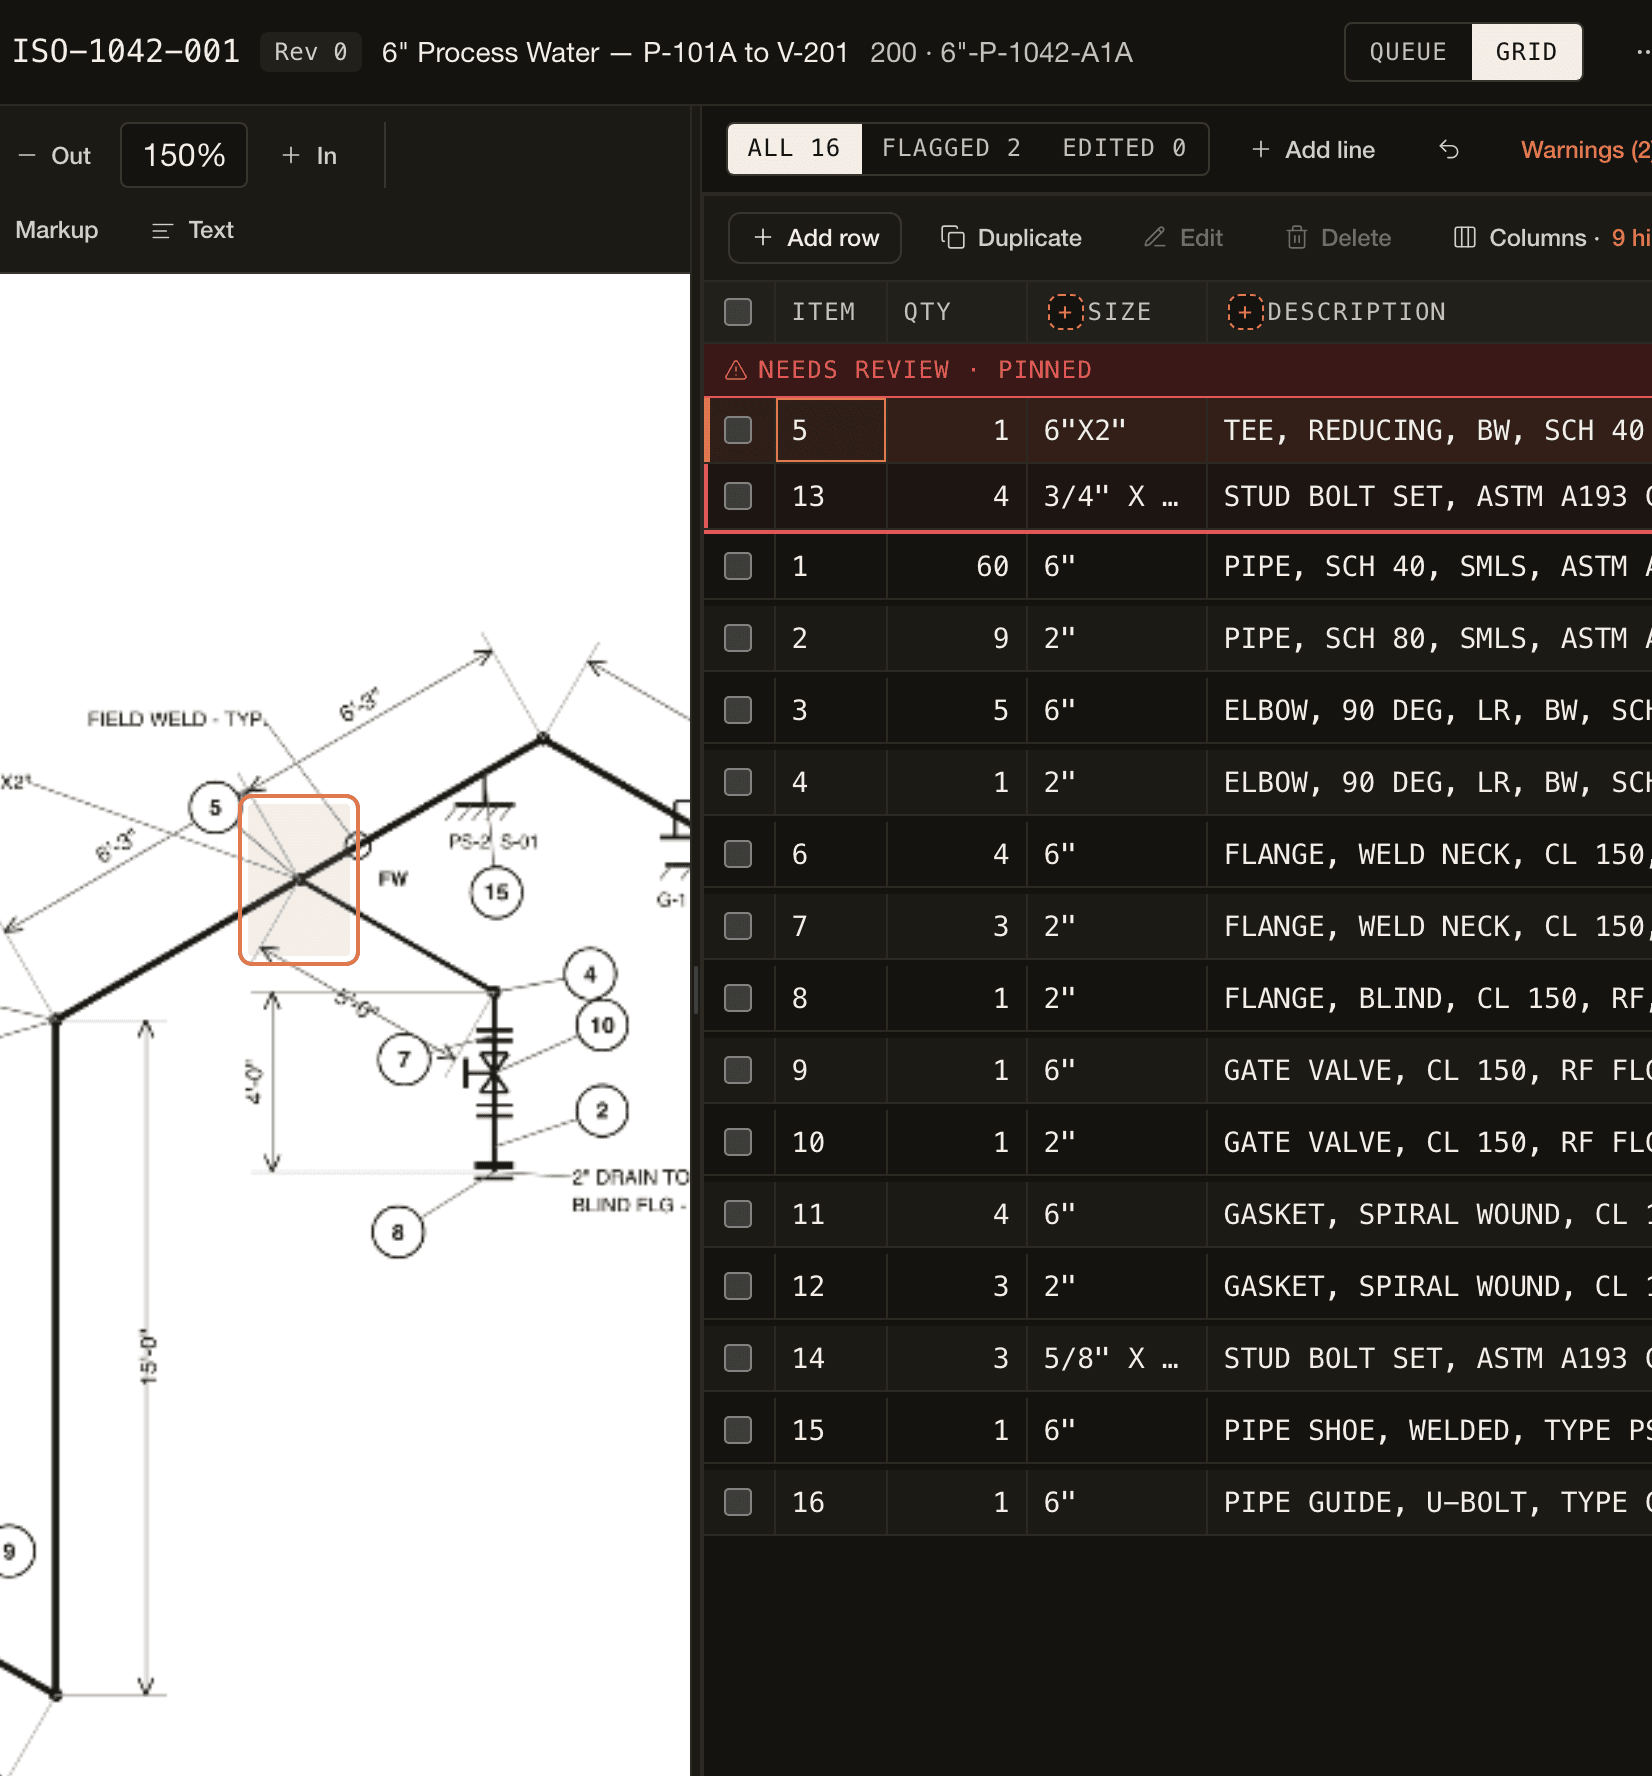Select the Markup tool
1652x1776 pixels.
(57, 230)
